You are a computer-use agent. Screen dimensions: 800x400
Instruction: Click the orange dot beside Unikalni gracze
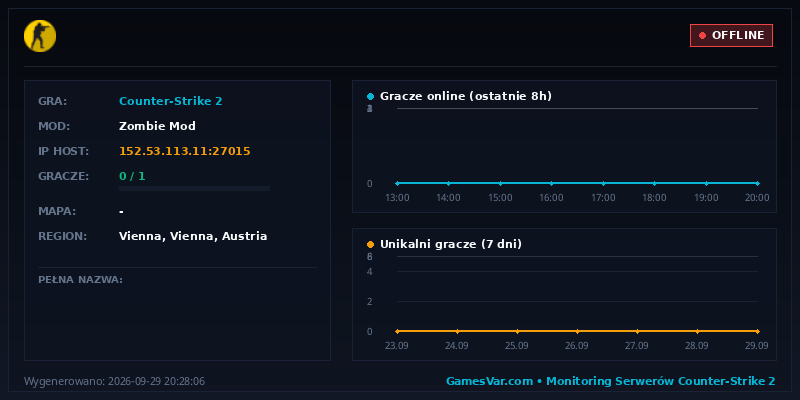click(370, 244)
